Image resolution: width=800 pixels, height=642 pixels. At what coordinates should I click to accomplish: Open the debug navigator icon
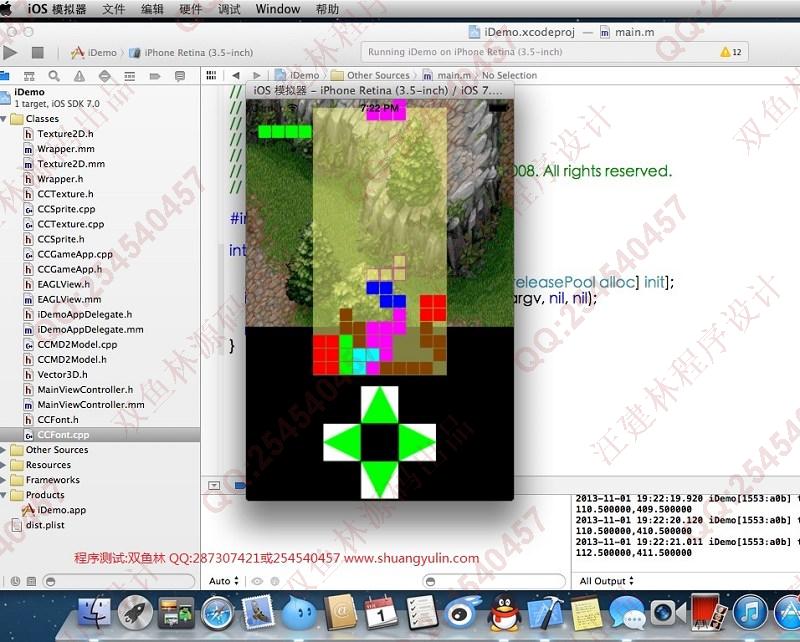pyautogui.click(x=130, y=76)
